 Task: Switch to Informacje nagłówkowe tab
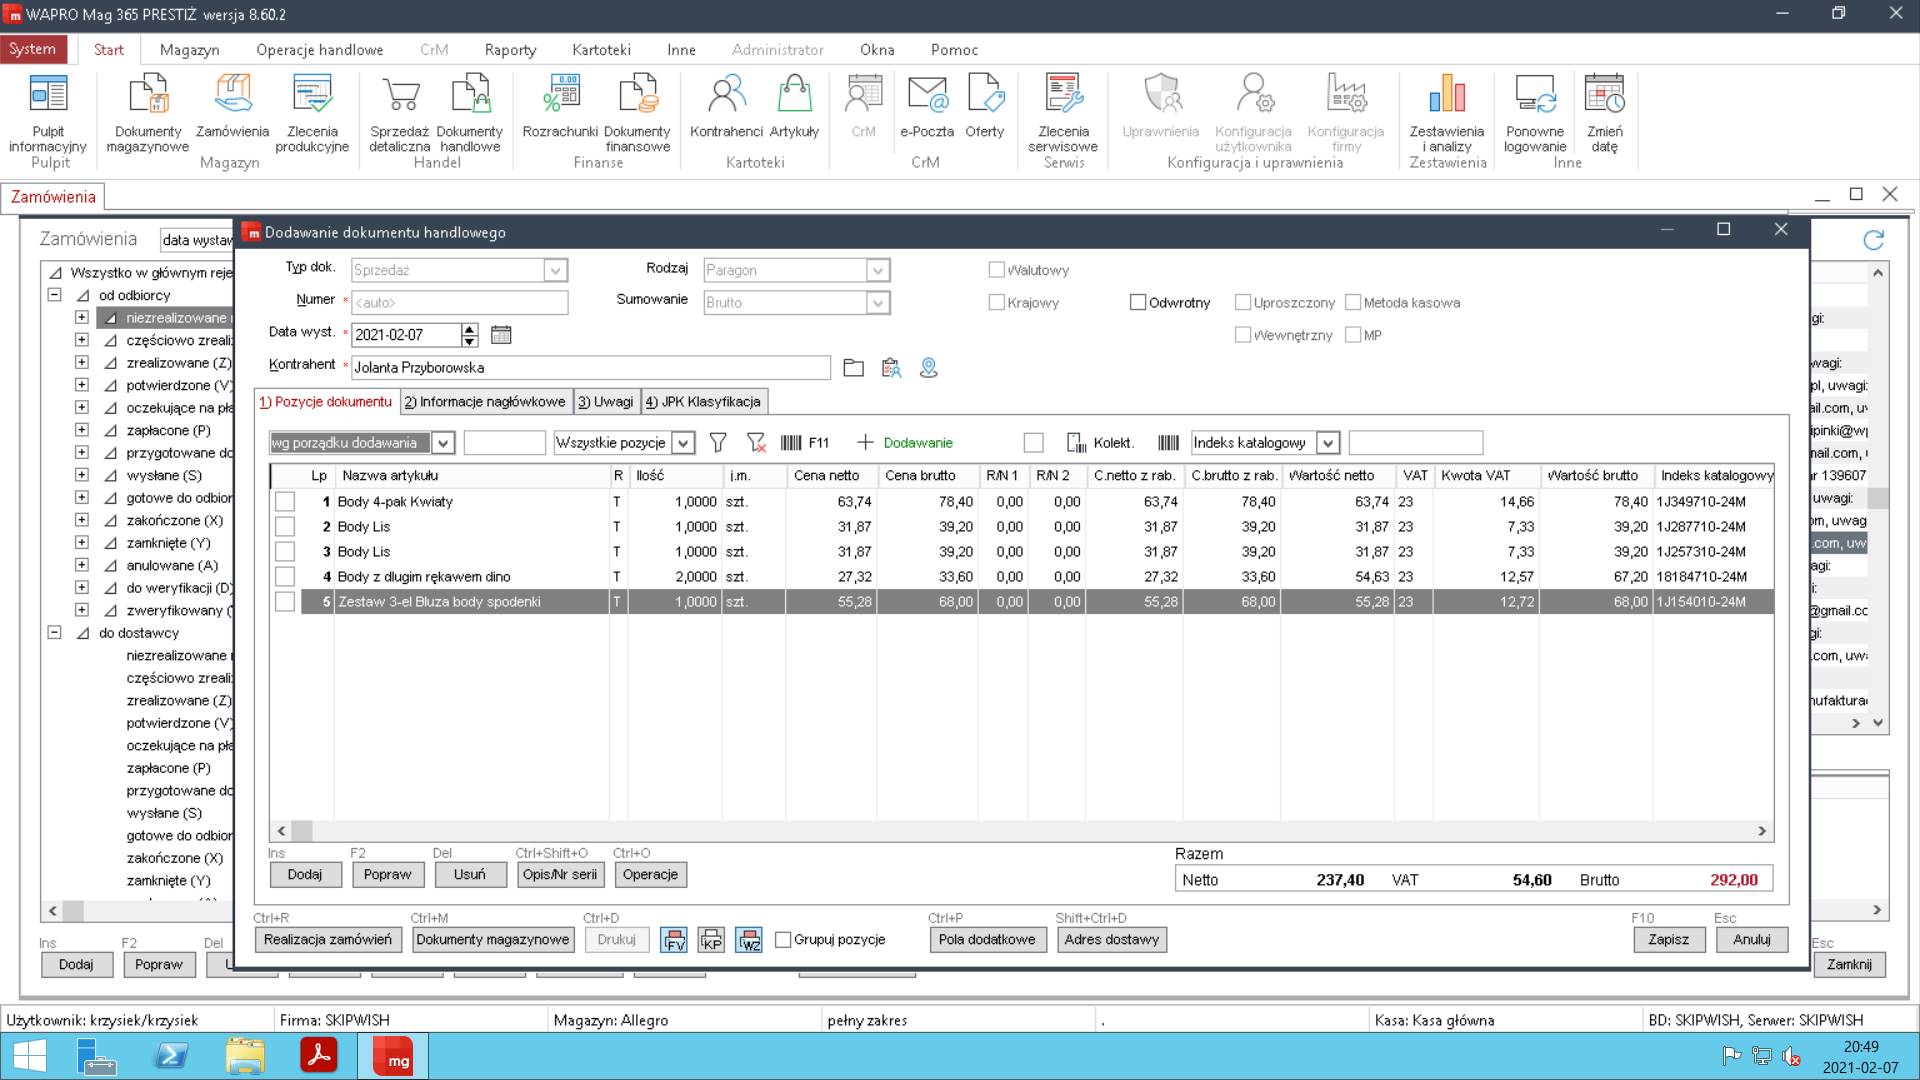click(x=486, y=402)
